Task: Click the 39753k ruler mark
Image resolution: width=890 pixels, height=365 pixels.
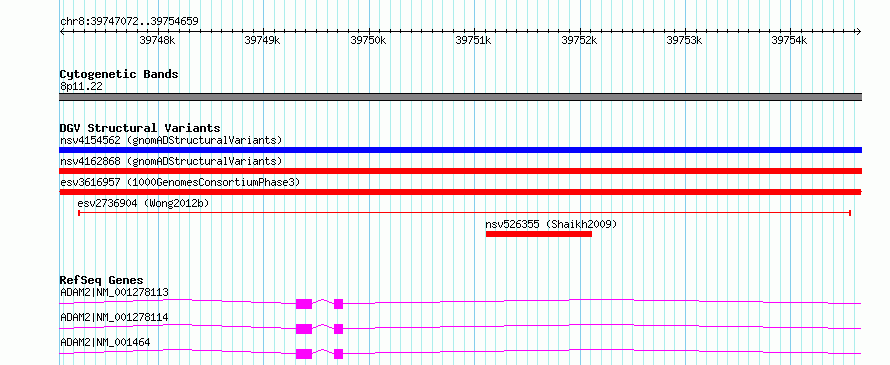Action: click(684, 40)
